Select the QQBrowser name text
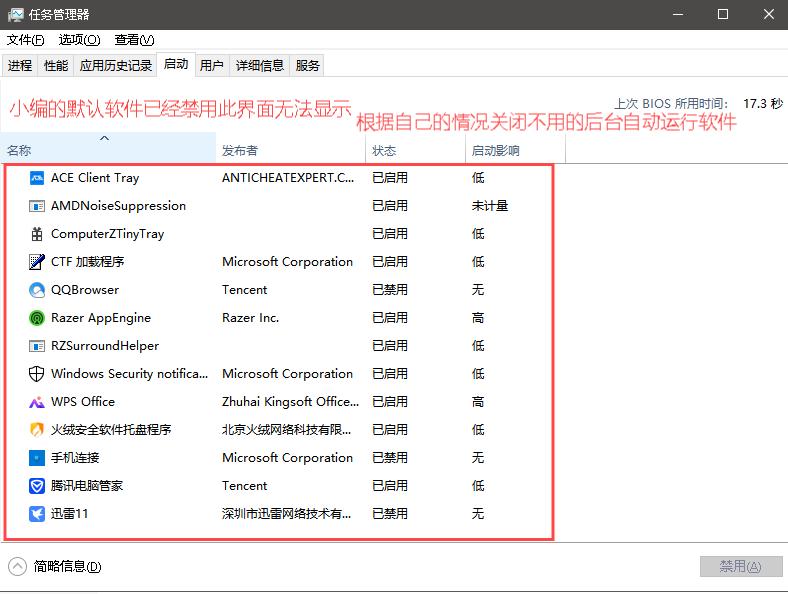Image resolution: width=788 pixels, height=594 pixels. click(85, 290)
